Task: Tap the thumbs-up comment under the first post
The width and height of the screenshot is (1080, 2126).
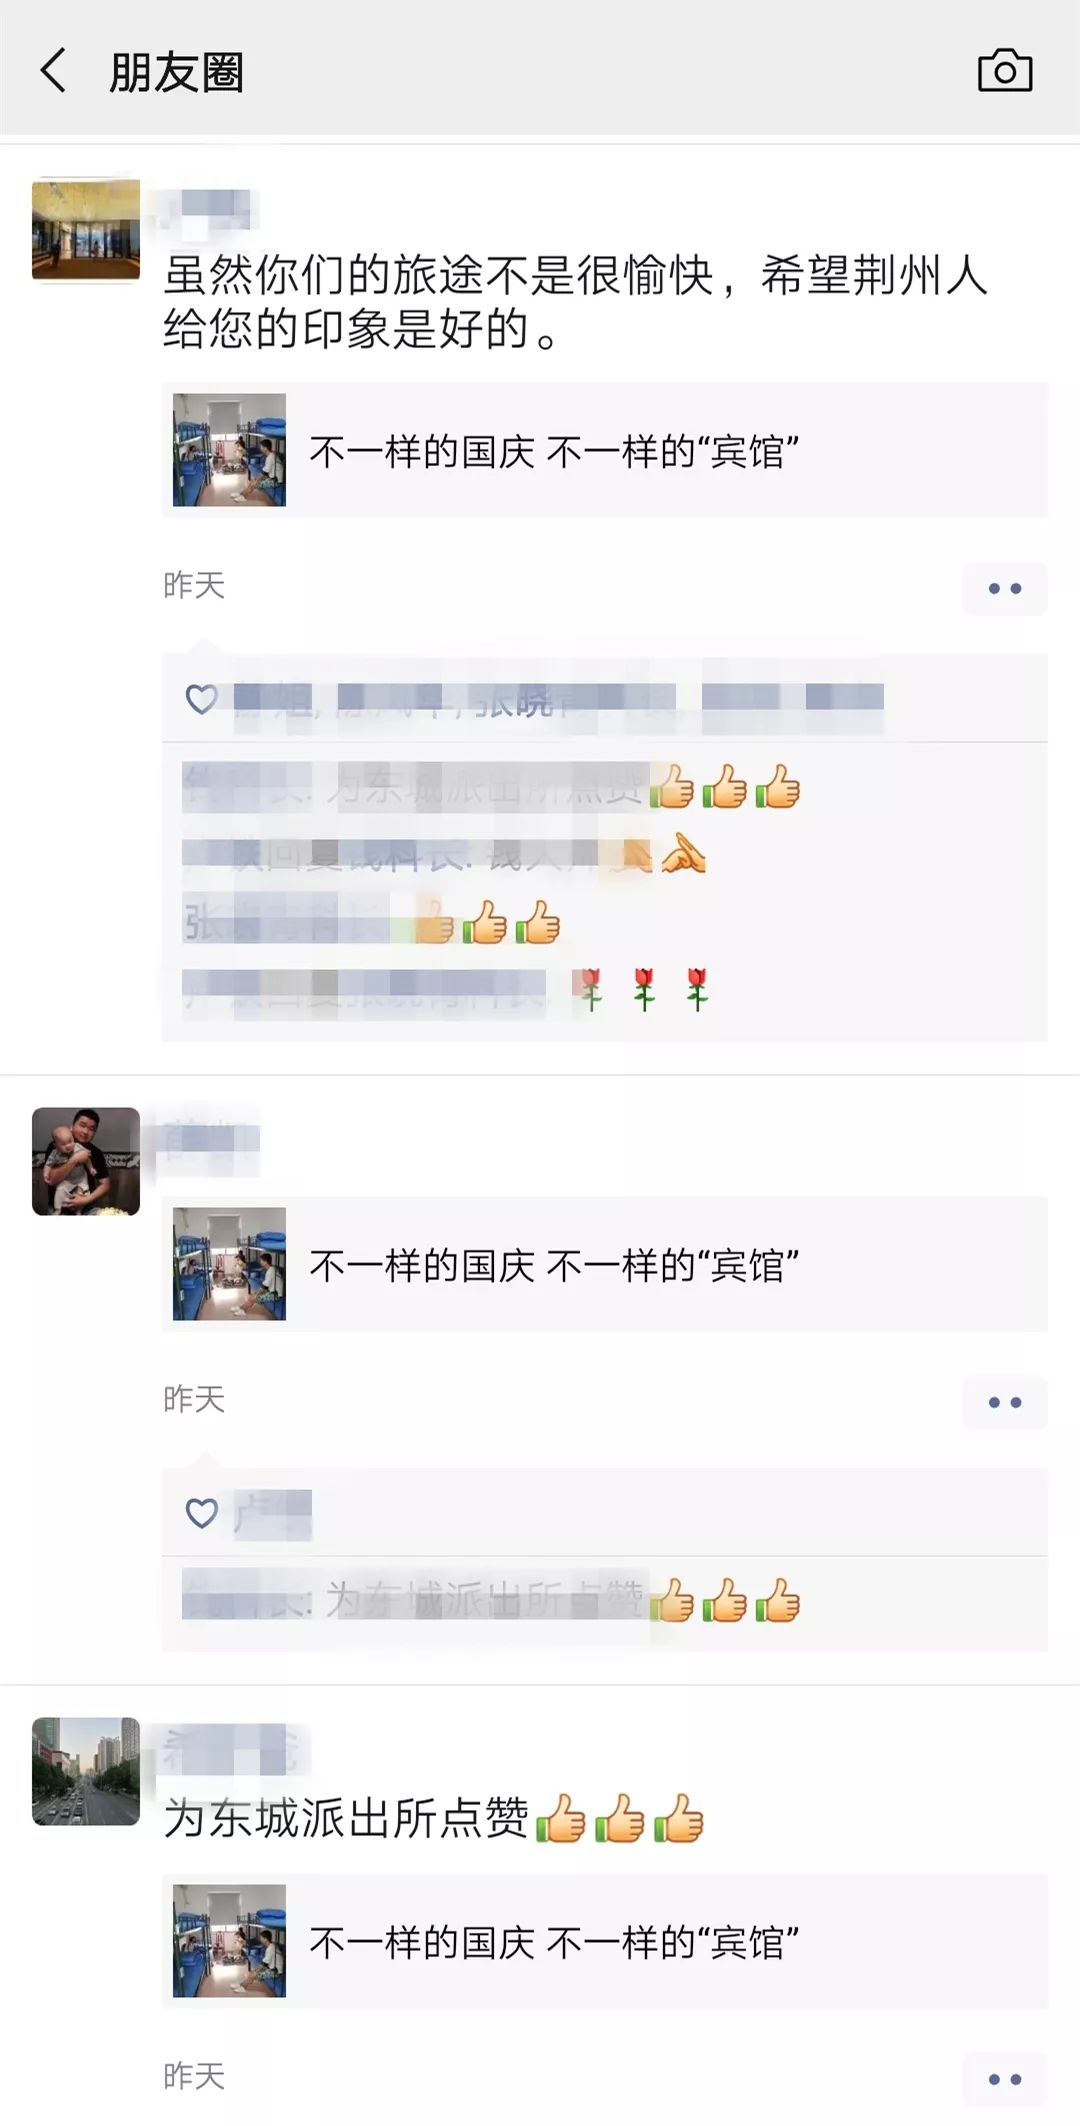Action: 491,787
